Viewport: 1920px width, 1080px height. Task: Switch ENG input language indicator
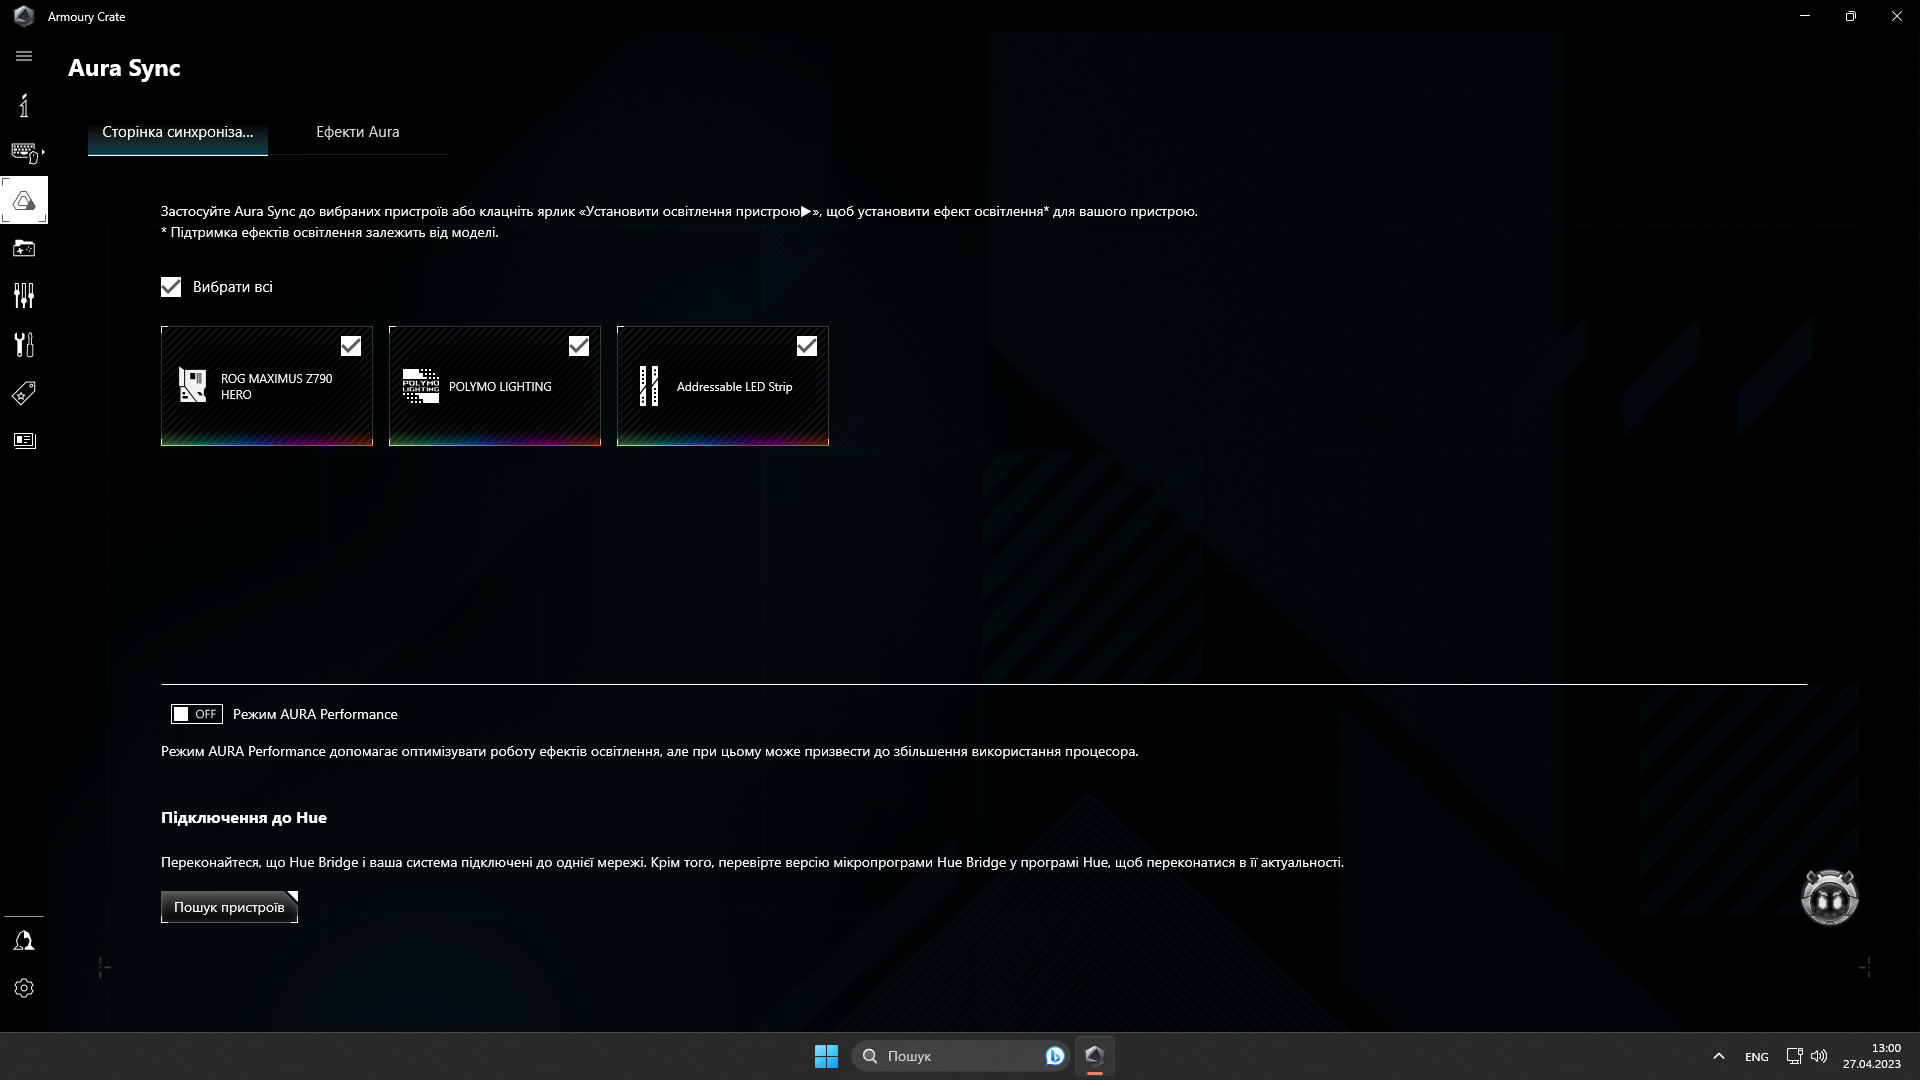click(1756, 1057)
